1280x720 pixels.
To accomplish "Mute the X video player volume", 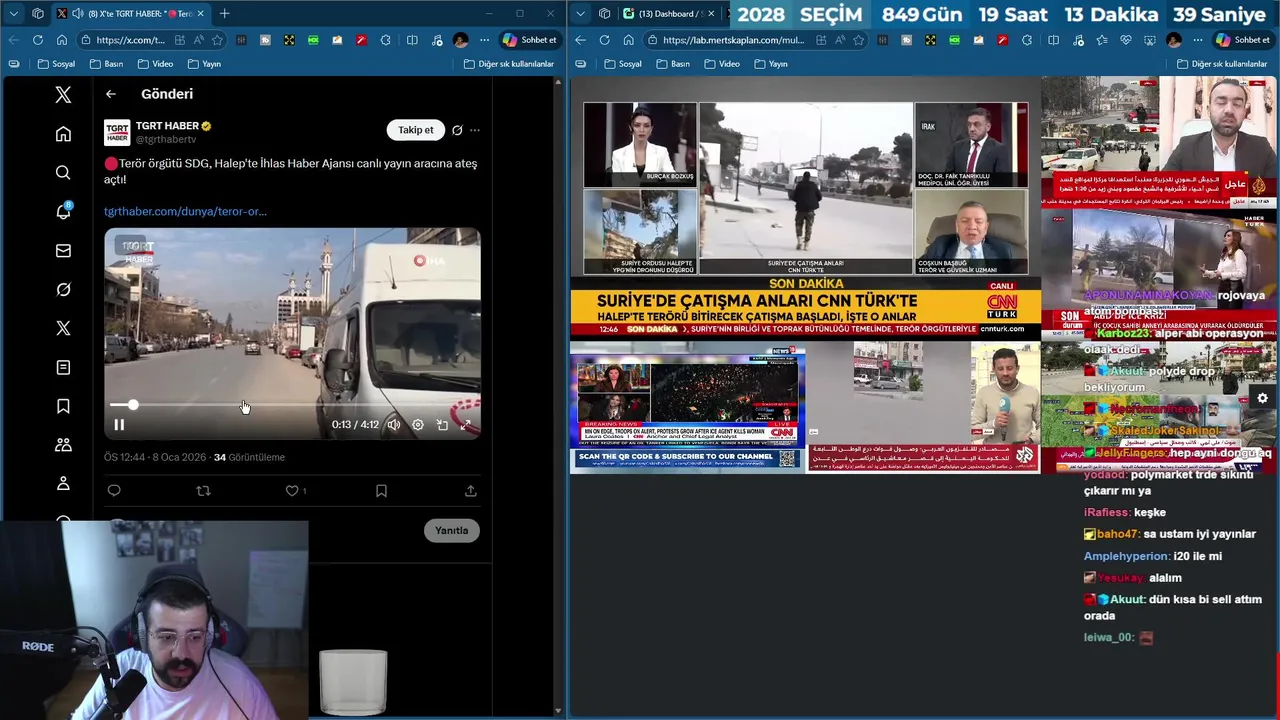I will pyautogui.click(x=394, y=425).
